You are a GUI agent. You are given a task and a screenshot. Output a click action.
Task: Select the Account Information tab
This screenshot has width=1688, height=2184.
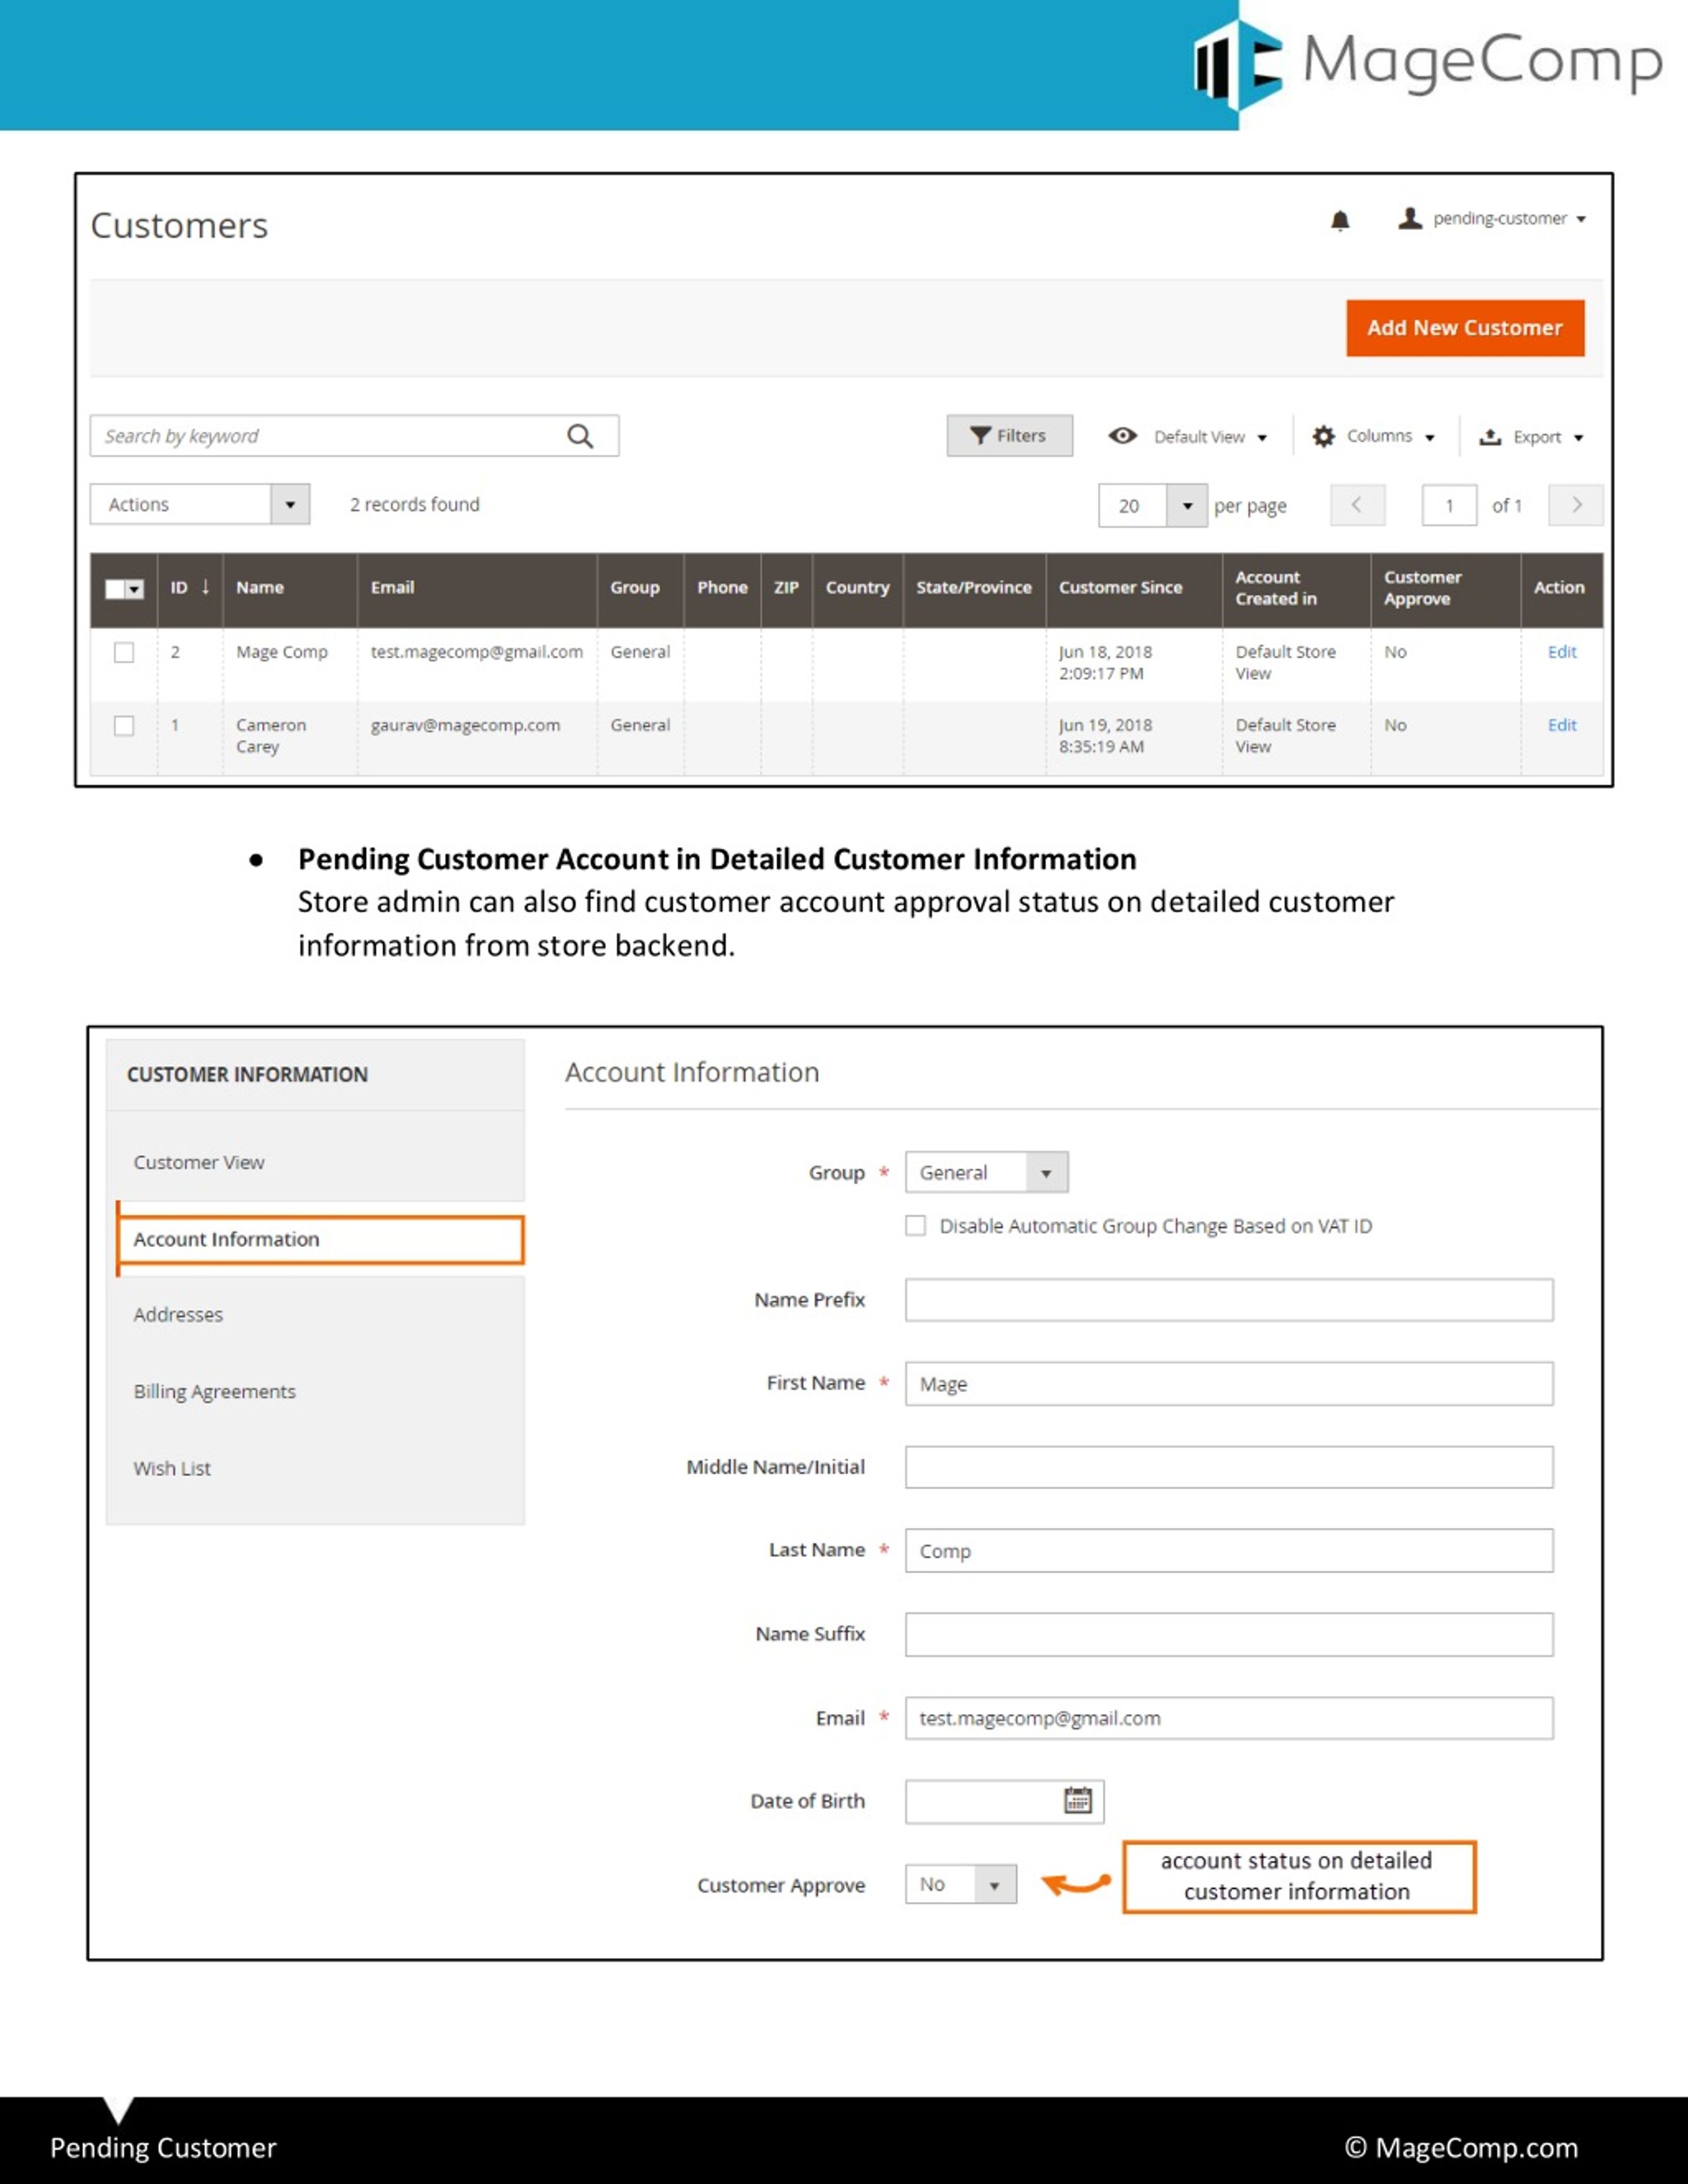pyautogui.click(x=321, y=1239)
